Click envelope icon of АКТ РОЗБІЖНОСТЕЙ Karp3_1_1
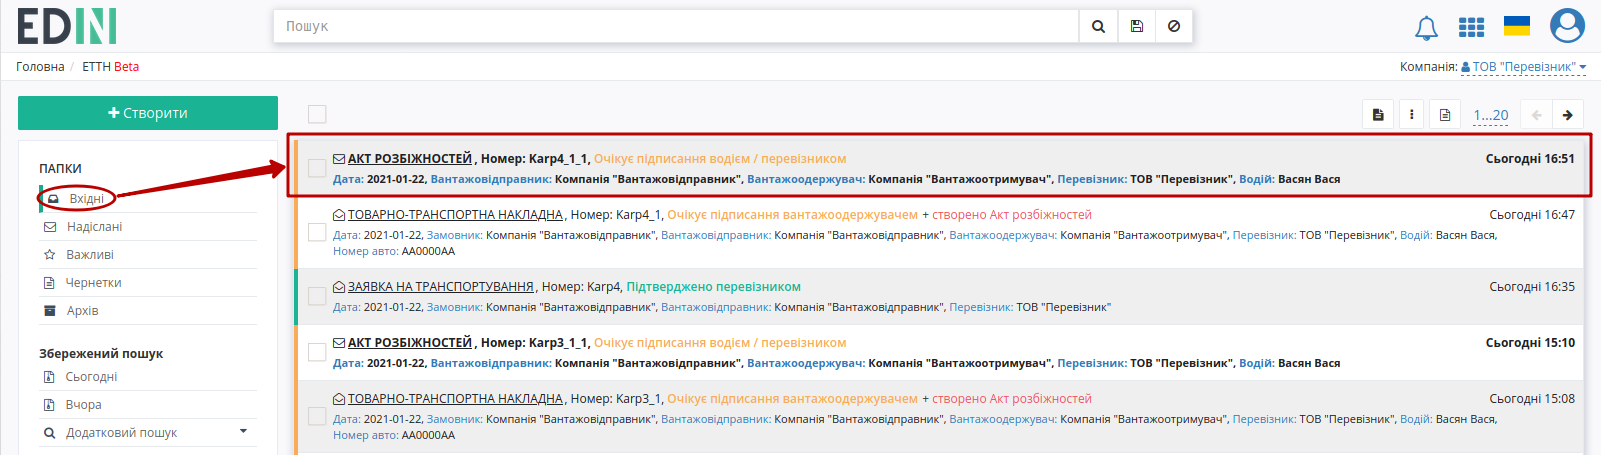The width and height of the screenshot is (1601, 455). [x=339, y=343]
